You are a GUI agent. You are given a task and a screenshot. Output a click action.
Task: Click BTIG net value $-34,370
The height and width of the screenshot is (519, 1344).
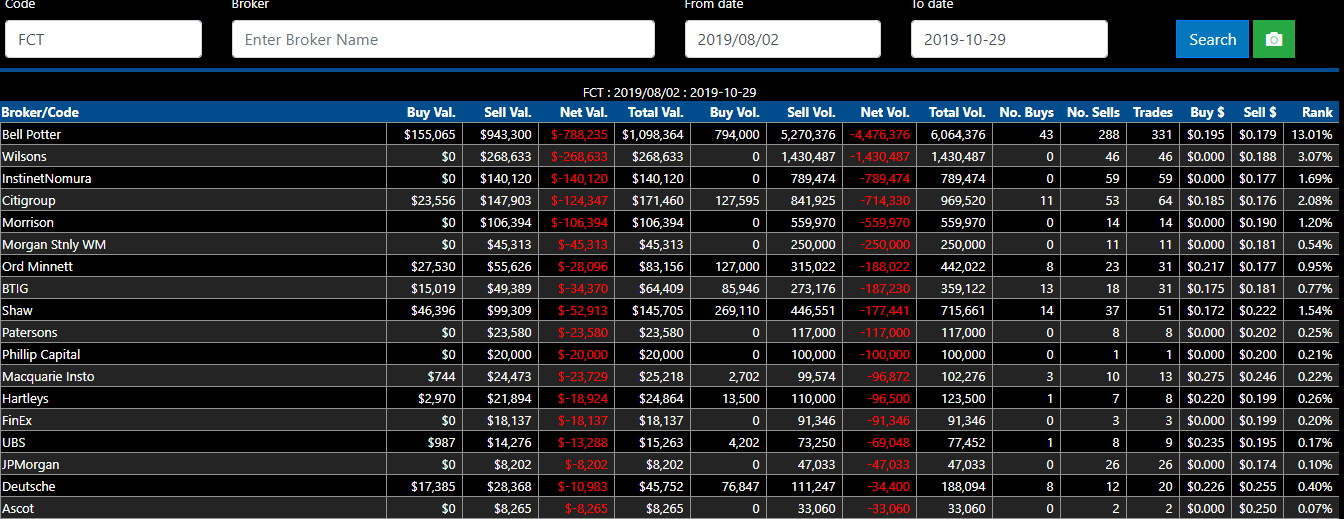[x=583, y=288]
